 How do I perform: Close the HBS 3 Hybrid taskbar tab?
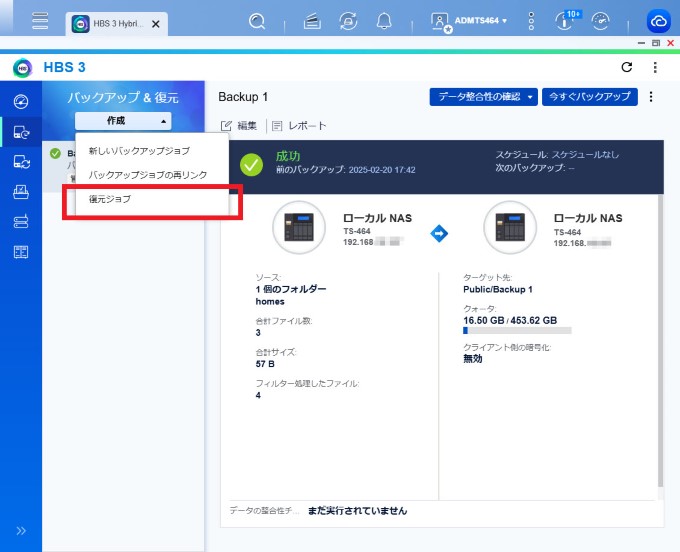pyautogui.click(x=156, y=24)
